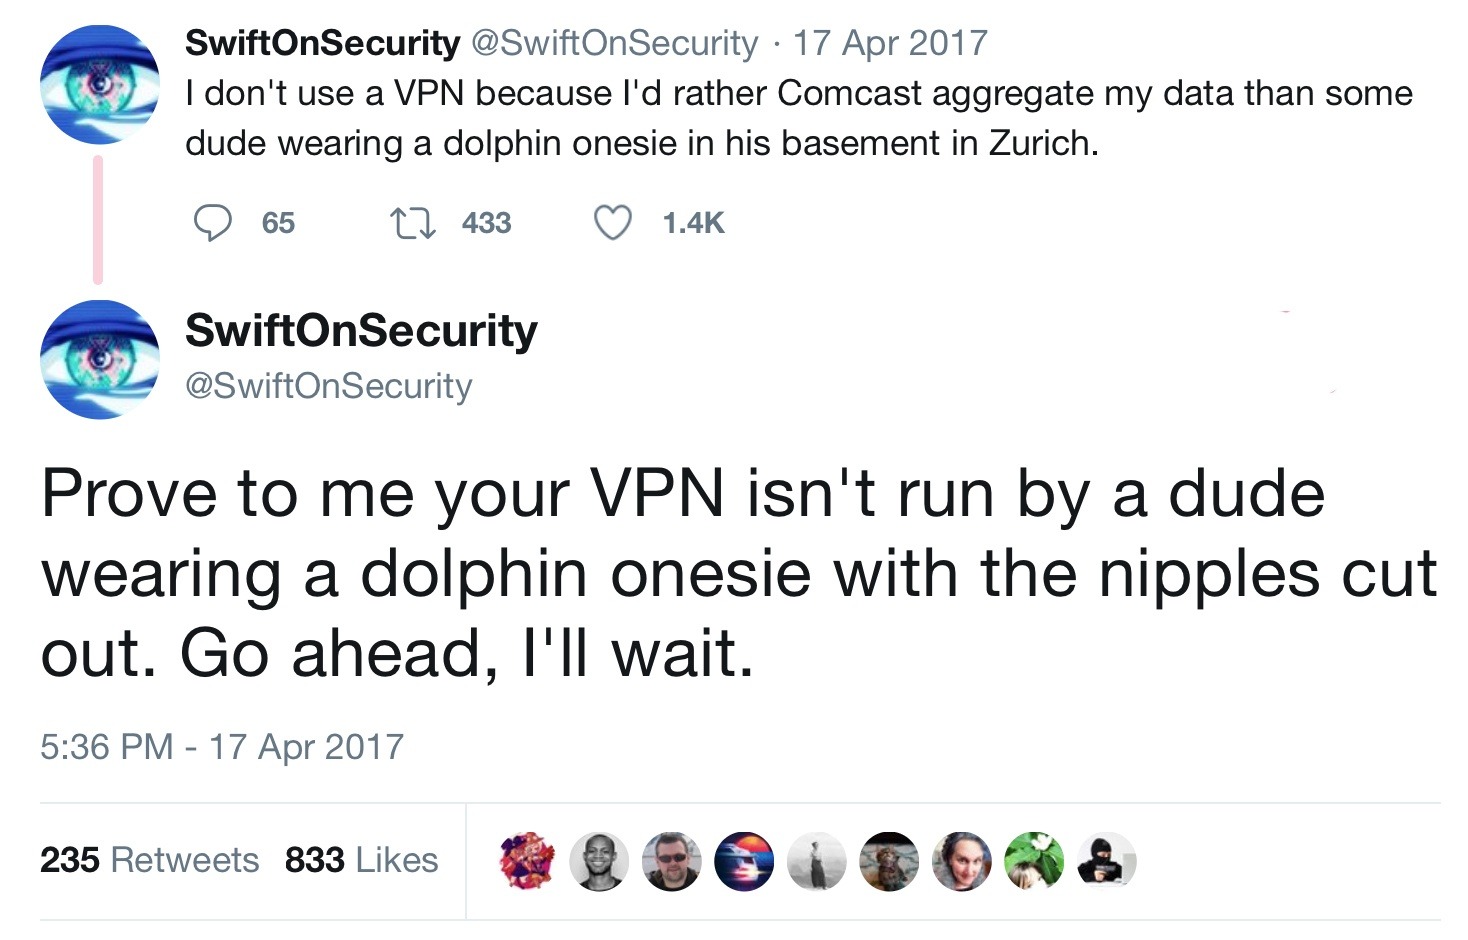Click the retweet arrows icon
This screenshot has width=1468, height=940.
(x=413, y=223)
